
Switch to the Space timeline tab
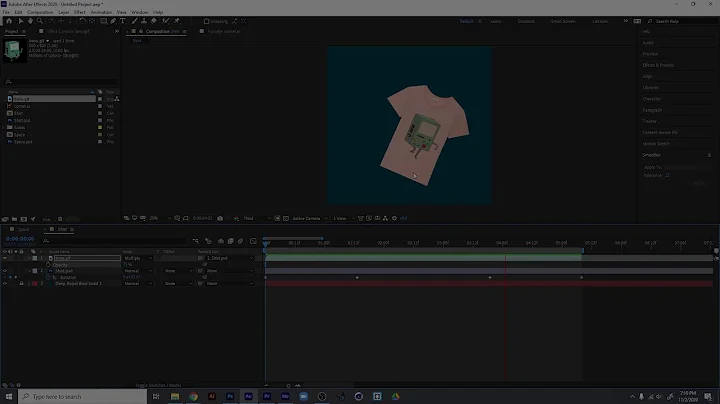pos(23,230)
